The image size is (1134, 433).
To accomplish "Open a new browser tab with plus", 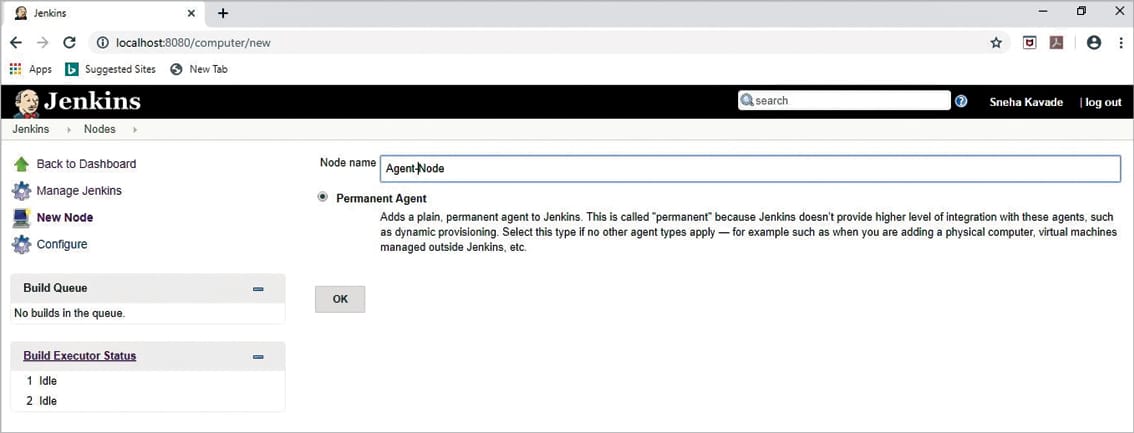I will tap(223, 13).
